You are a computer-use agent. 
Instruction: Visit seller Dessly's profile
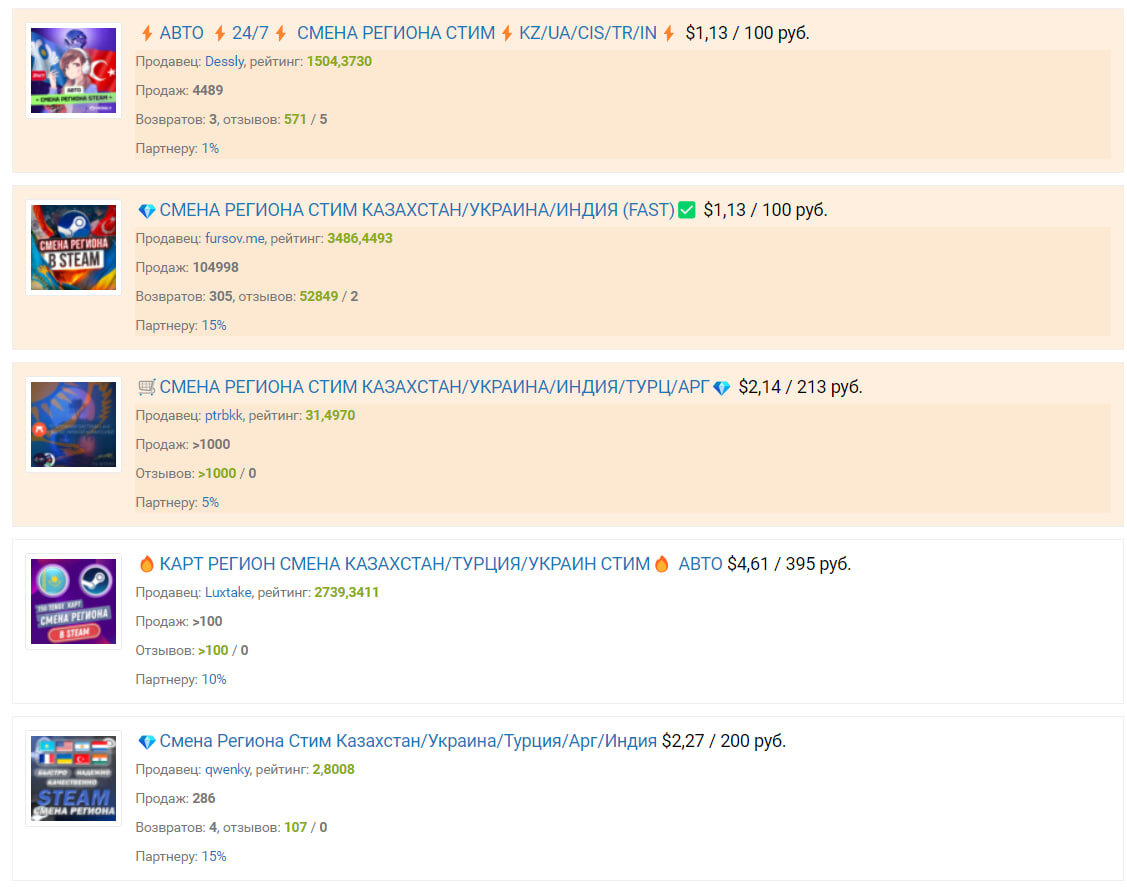coord(224,61)
